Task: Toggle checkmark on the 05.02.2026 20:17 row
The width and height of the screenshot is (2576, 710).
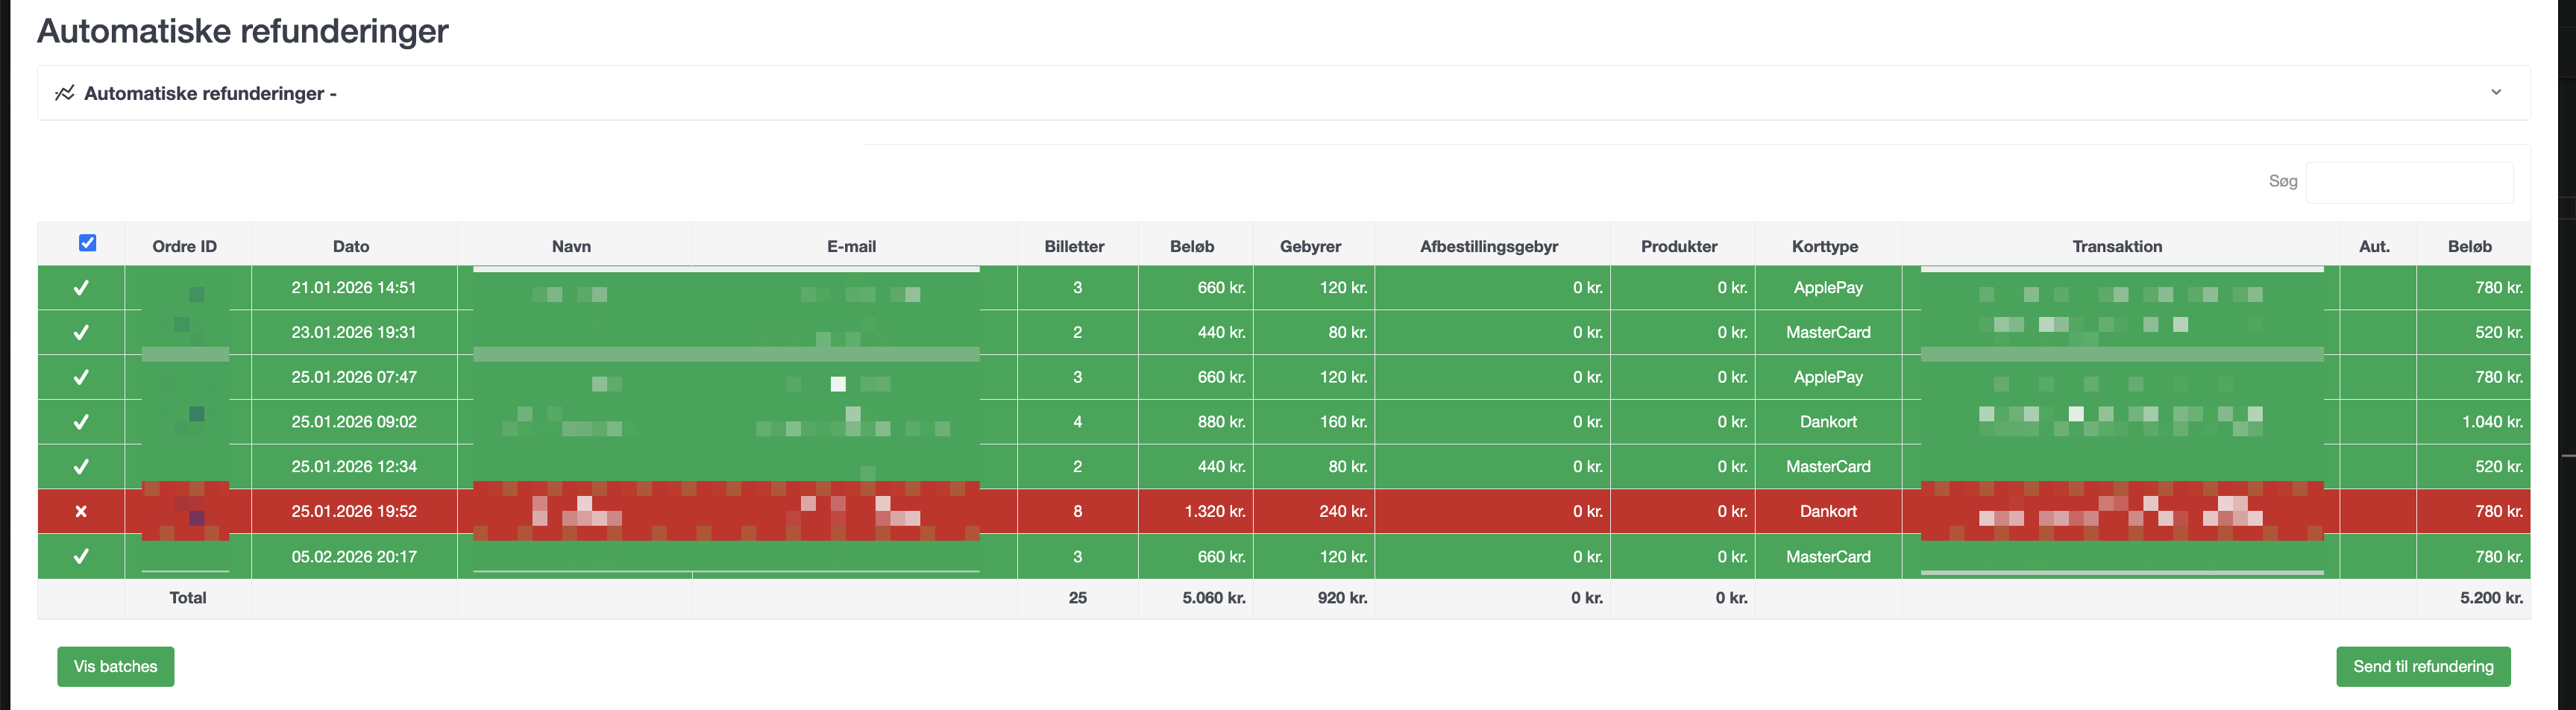Action: click(x=81, y=556)
